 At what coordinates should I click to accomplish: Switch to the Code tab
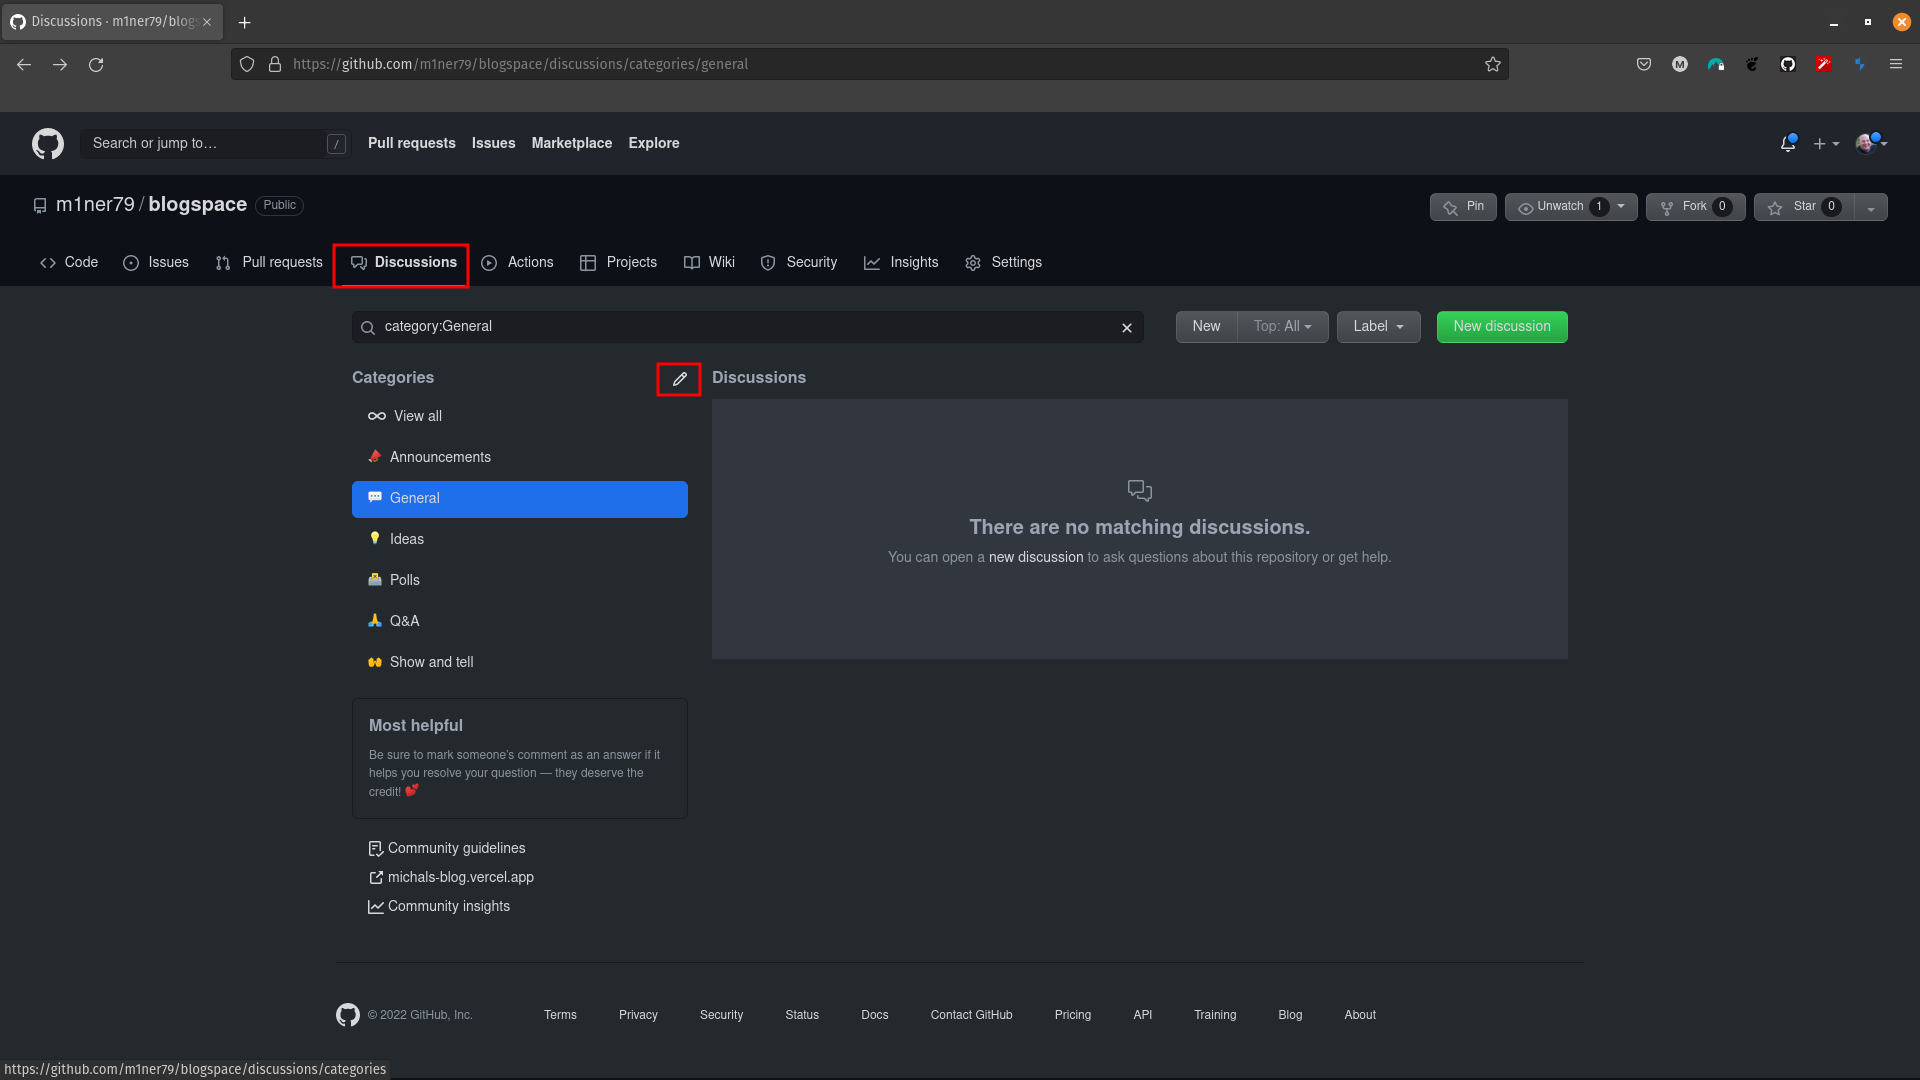pyautogui.click(x=69, y=263)
